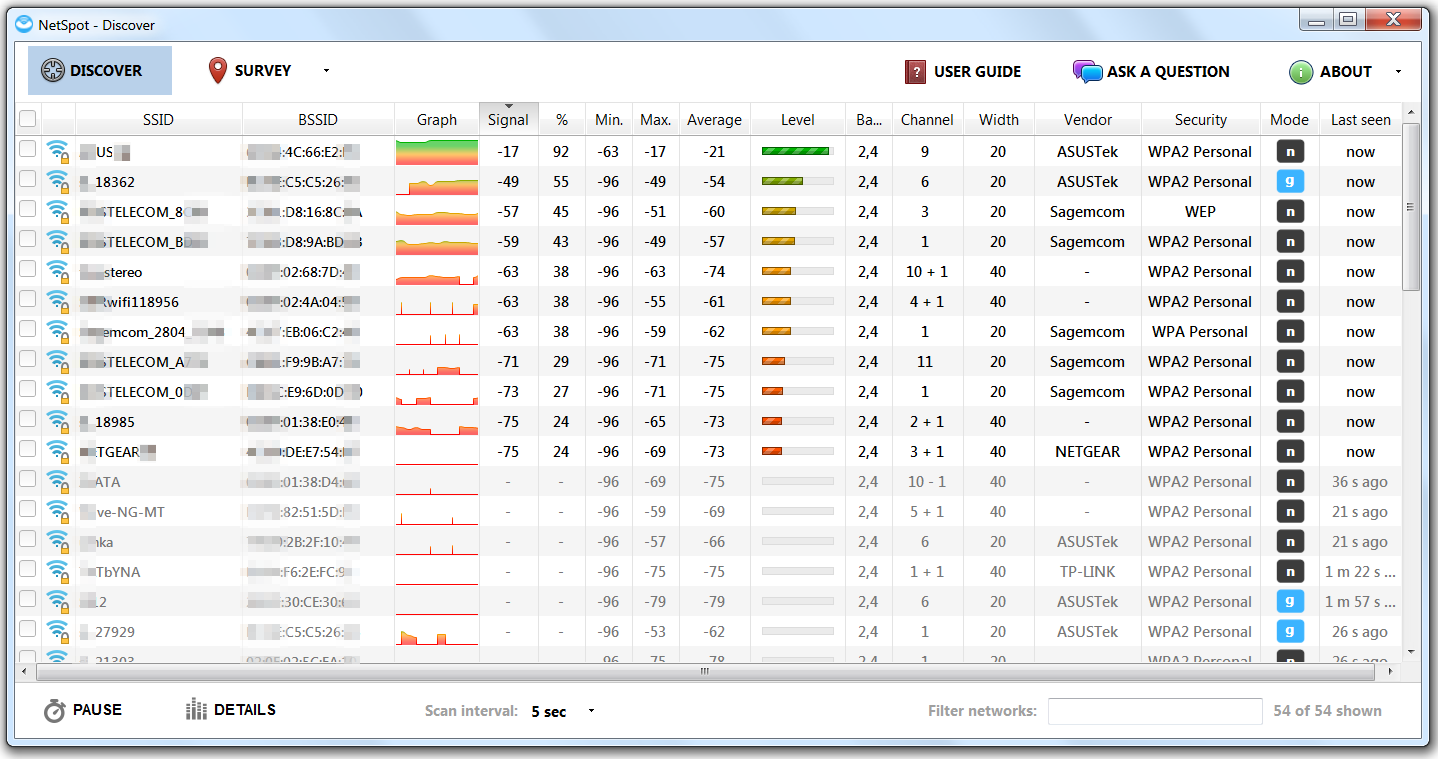Open the User Guide book icon
Viewport: 1438px width, 759px height.
(x=915, y=72)
